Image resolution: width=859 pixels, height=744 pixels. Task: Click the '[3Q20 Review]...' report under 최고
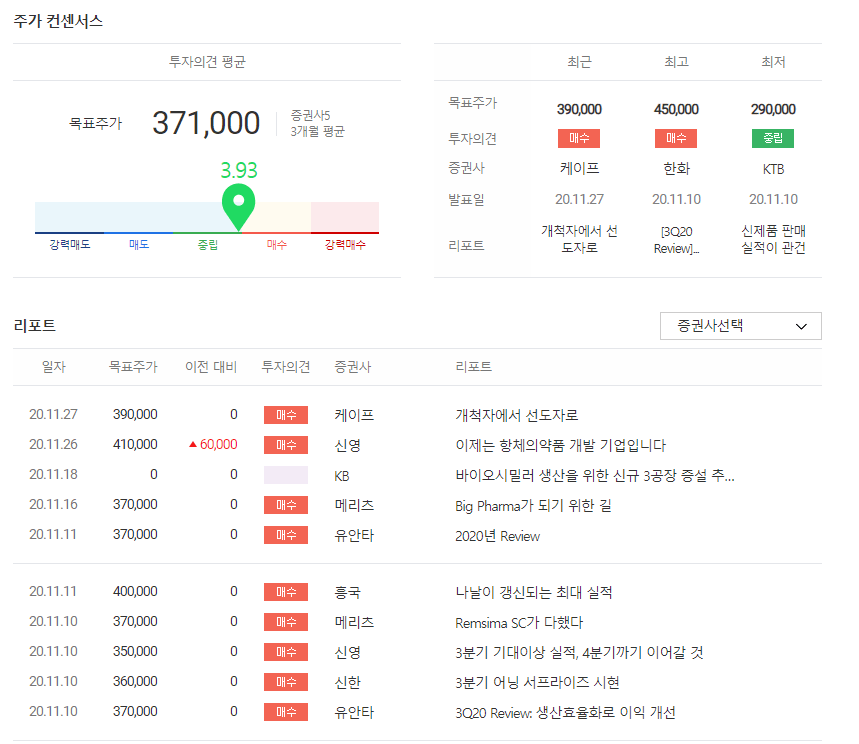676,240
